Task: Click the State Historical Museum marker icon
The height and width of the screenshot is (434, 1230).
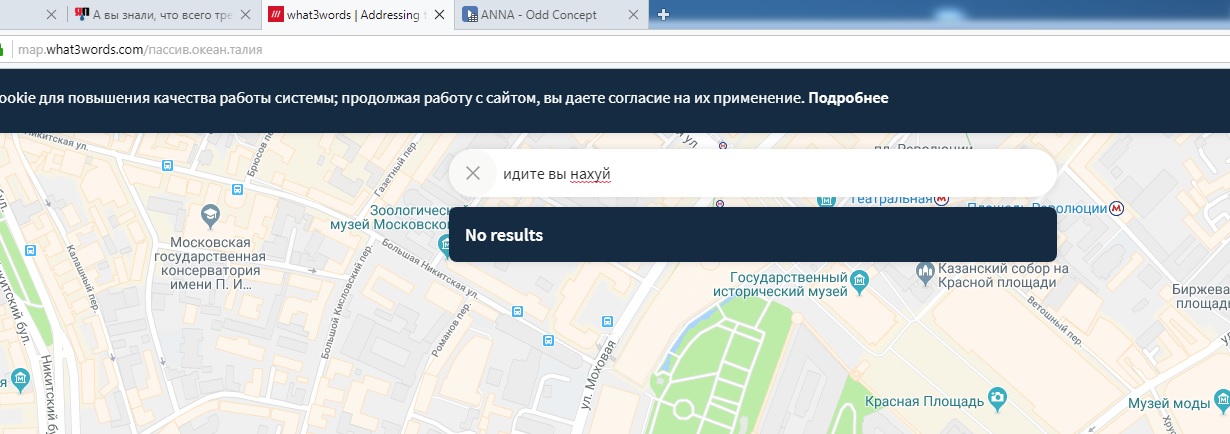Action: tap(859, 283)
